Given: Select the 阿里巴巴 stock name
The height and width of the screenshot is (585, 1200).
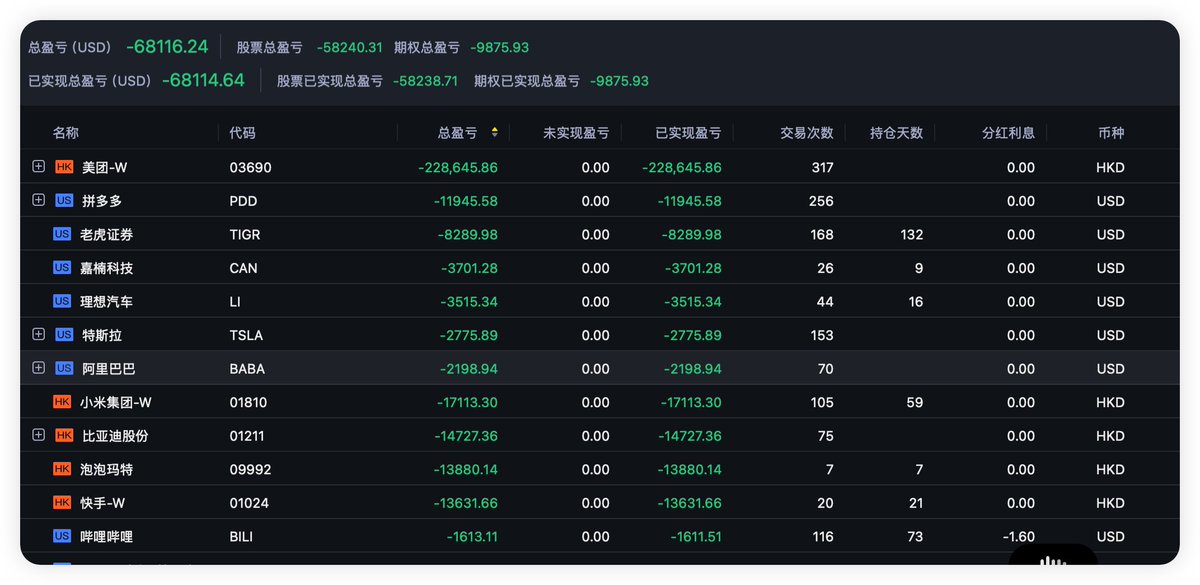Looking at the screenshot, I should click(x=108, y=369).
